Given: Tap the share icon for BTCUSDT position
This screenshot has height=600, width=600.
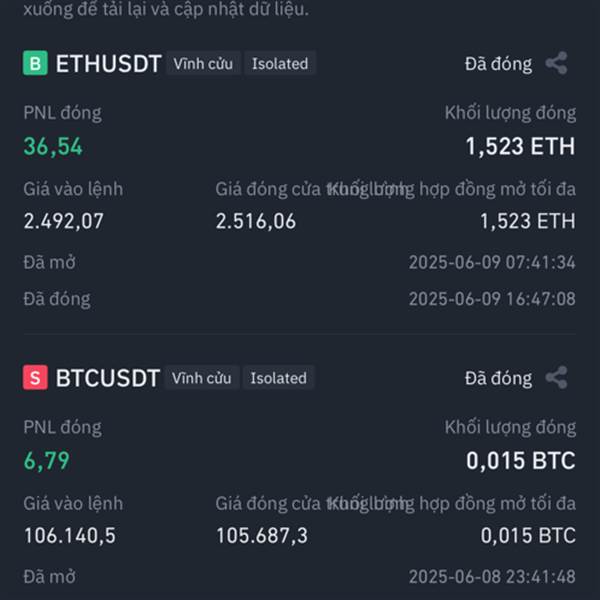Looking at the screenshot, I should tap(556, 377).
